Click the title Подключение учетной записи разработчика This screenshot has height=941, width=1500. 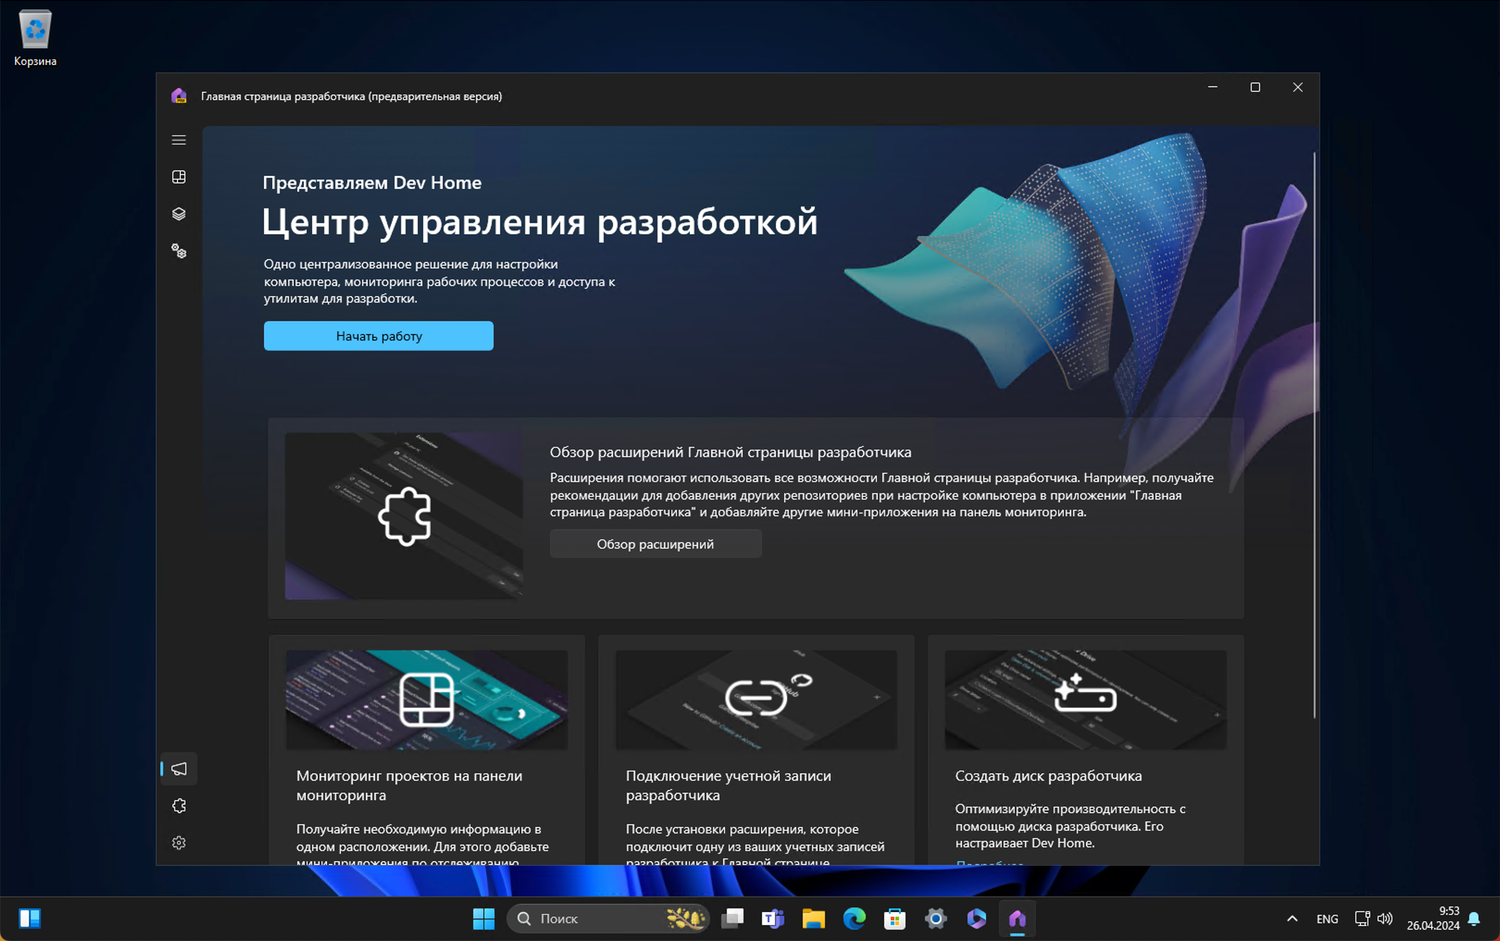(x=729, y=785)
